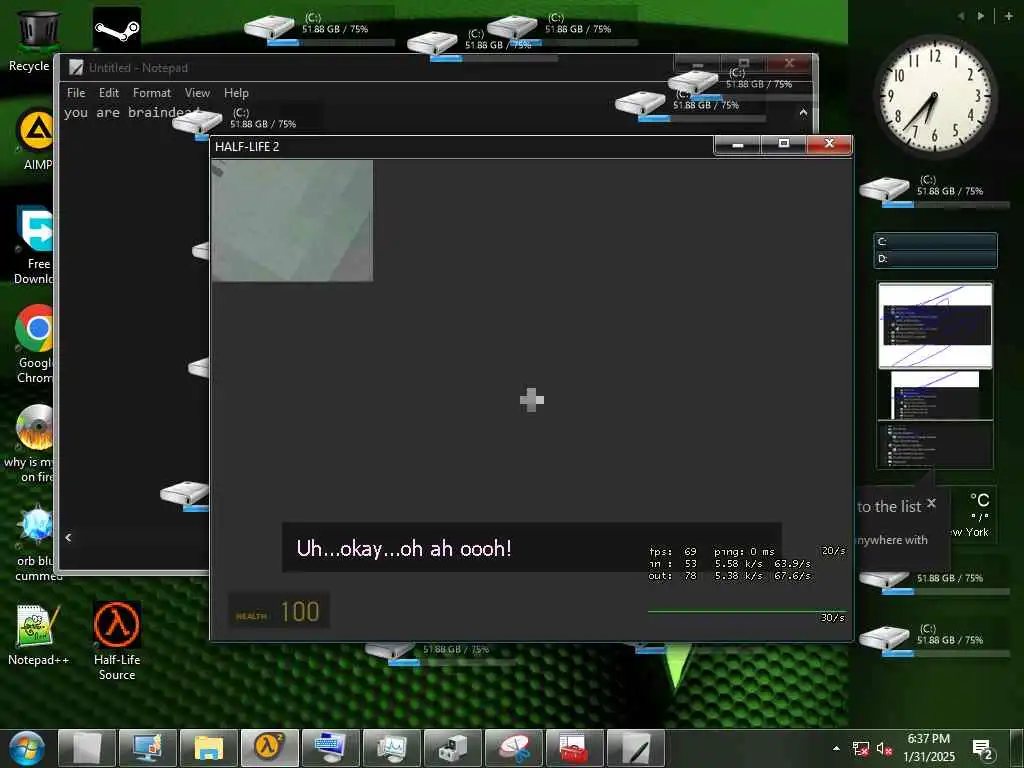
Task: Open the Edit menu in Notepad
Action: click(108, 93)
